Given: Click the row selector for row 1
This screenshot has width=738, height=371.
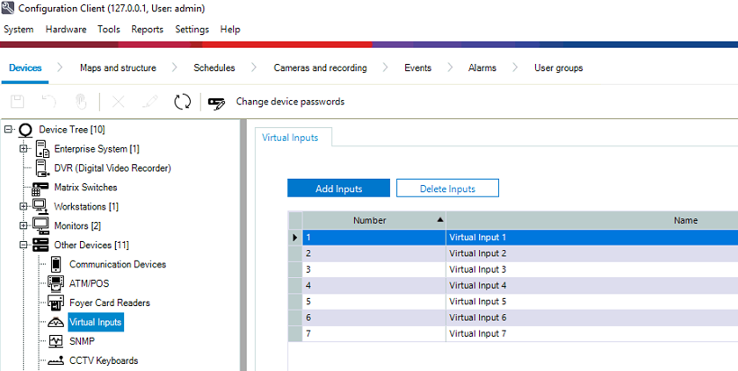Looking at the screenshot, I should pos(295,237).
